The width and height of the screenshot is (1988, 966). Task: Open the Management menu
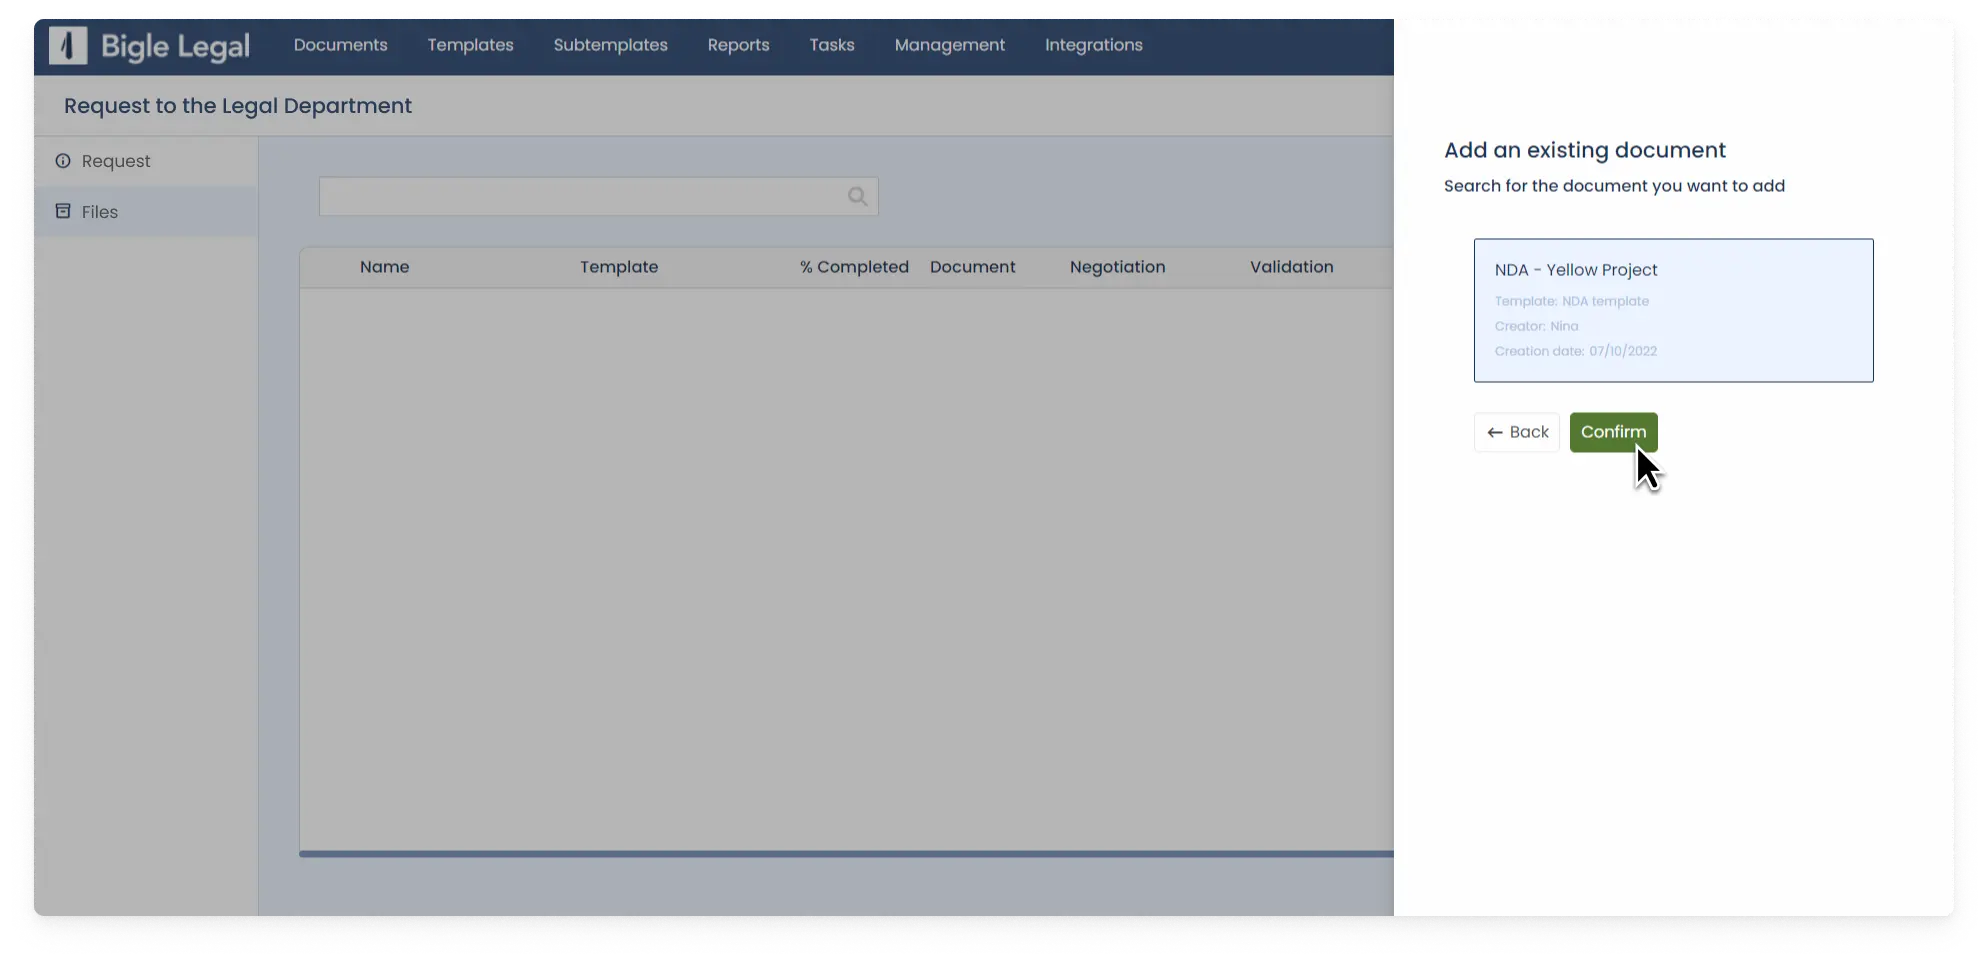point(949,45)
